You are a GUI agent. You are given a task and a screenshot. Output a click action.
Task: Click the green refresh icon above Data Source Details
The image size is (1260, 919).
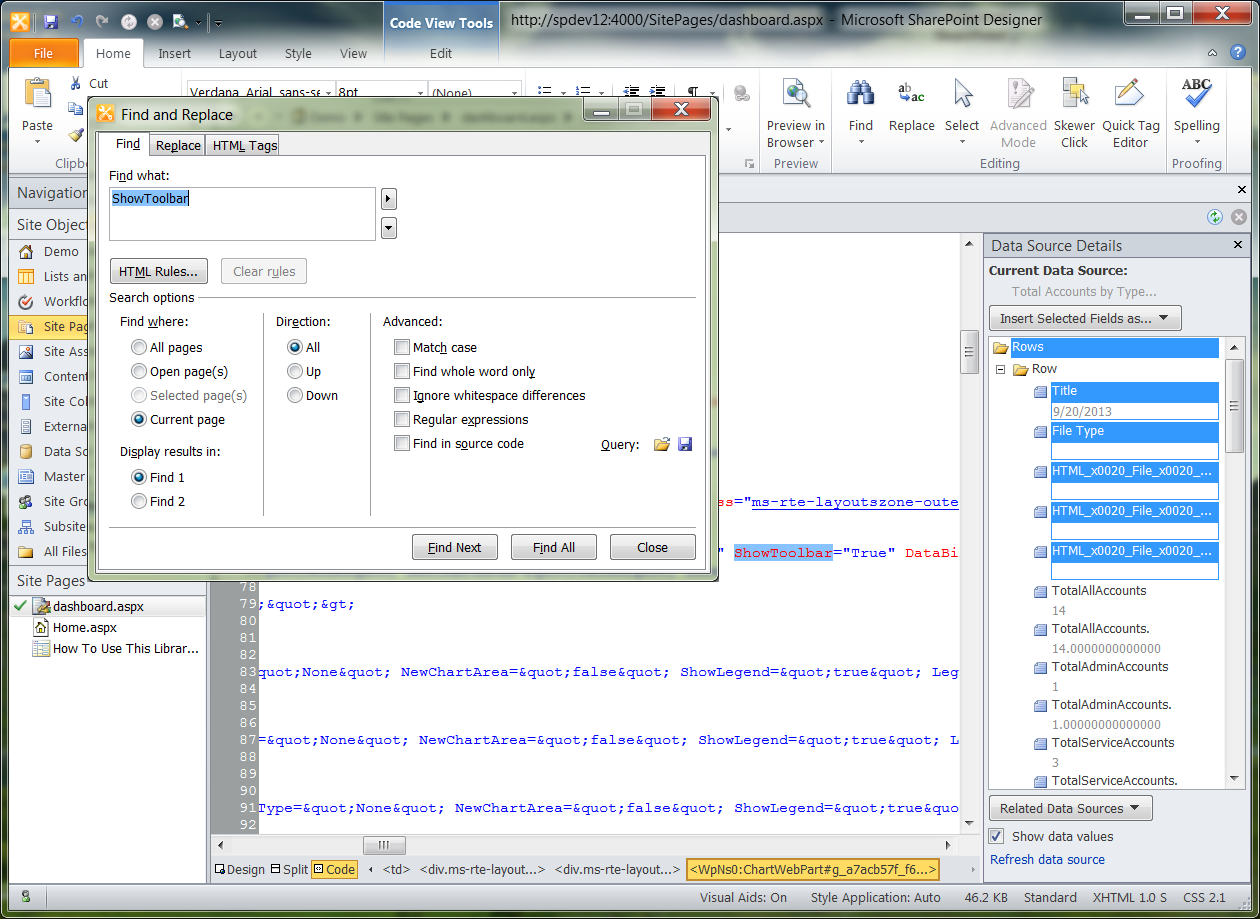(x=1215, y=217)
